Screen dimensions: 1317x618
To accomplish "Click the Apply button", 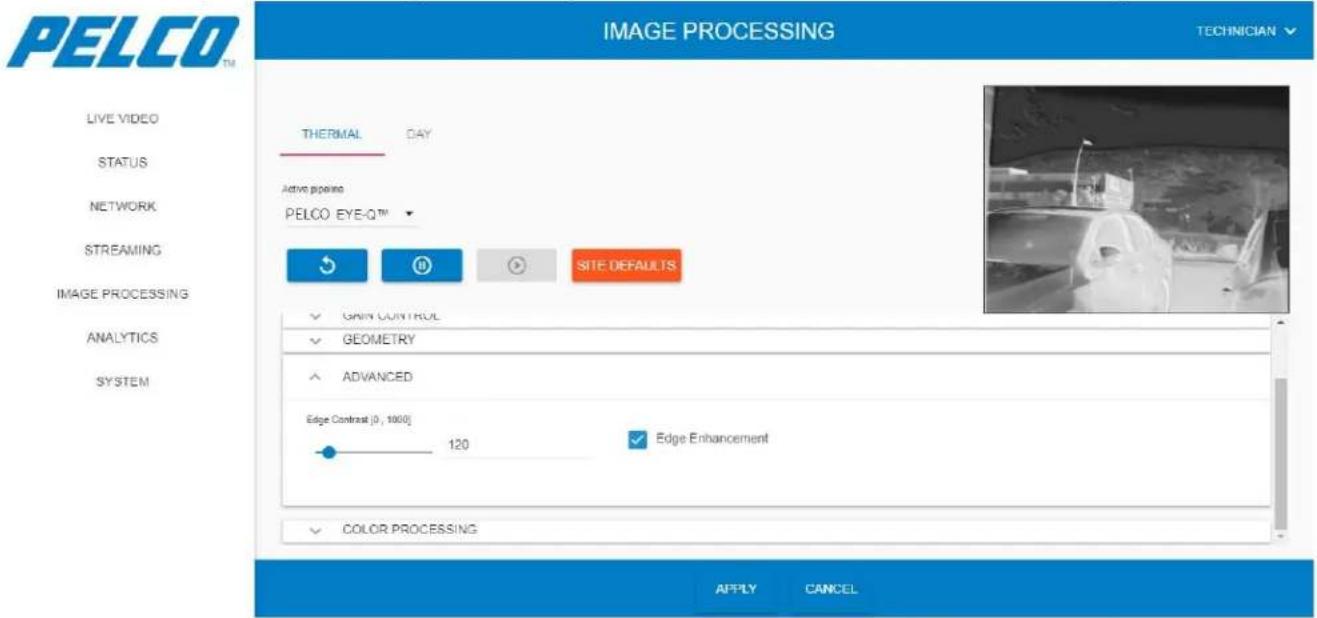I will click(736, 589).
